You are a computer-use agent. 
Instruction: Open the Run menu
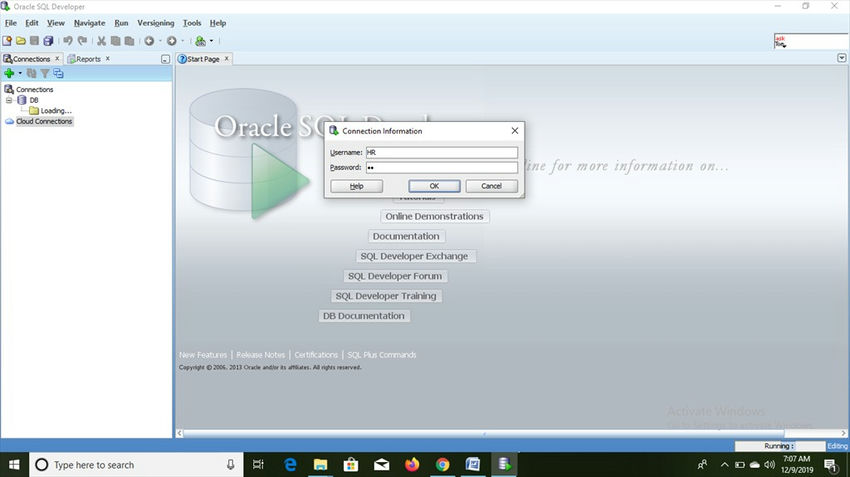(x=121, y=23)
